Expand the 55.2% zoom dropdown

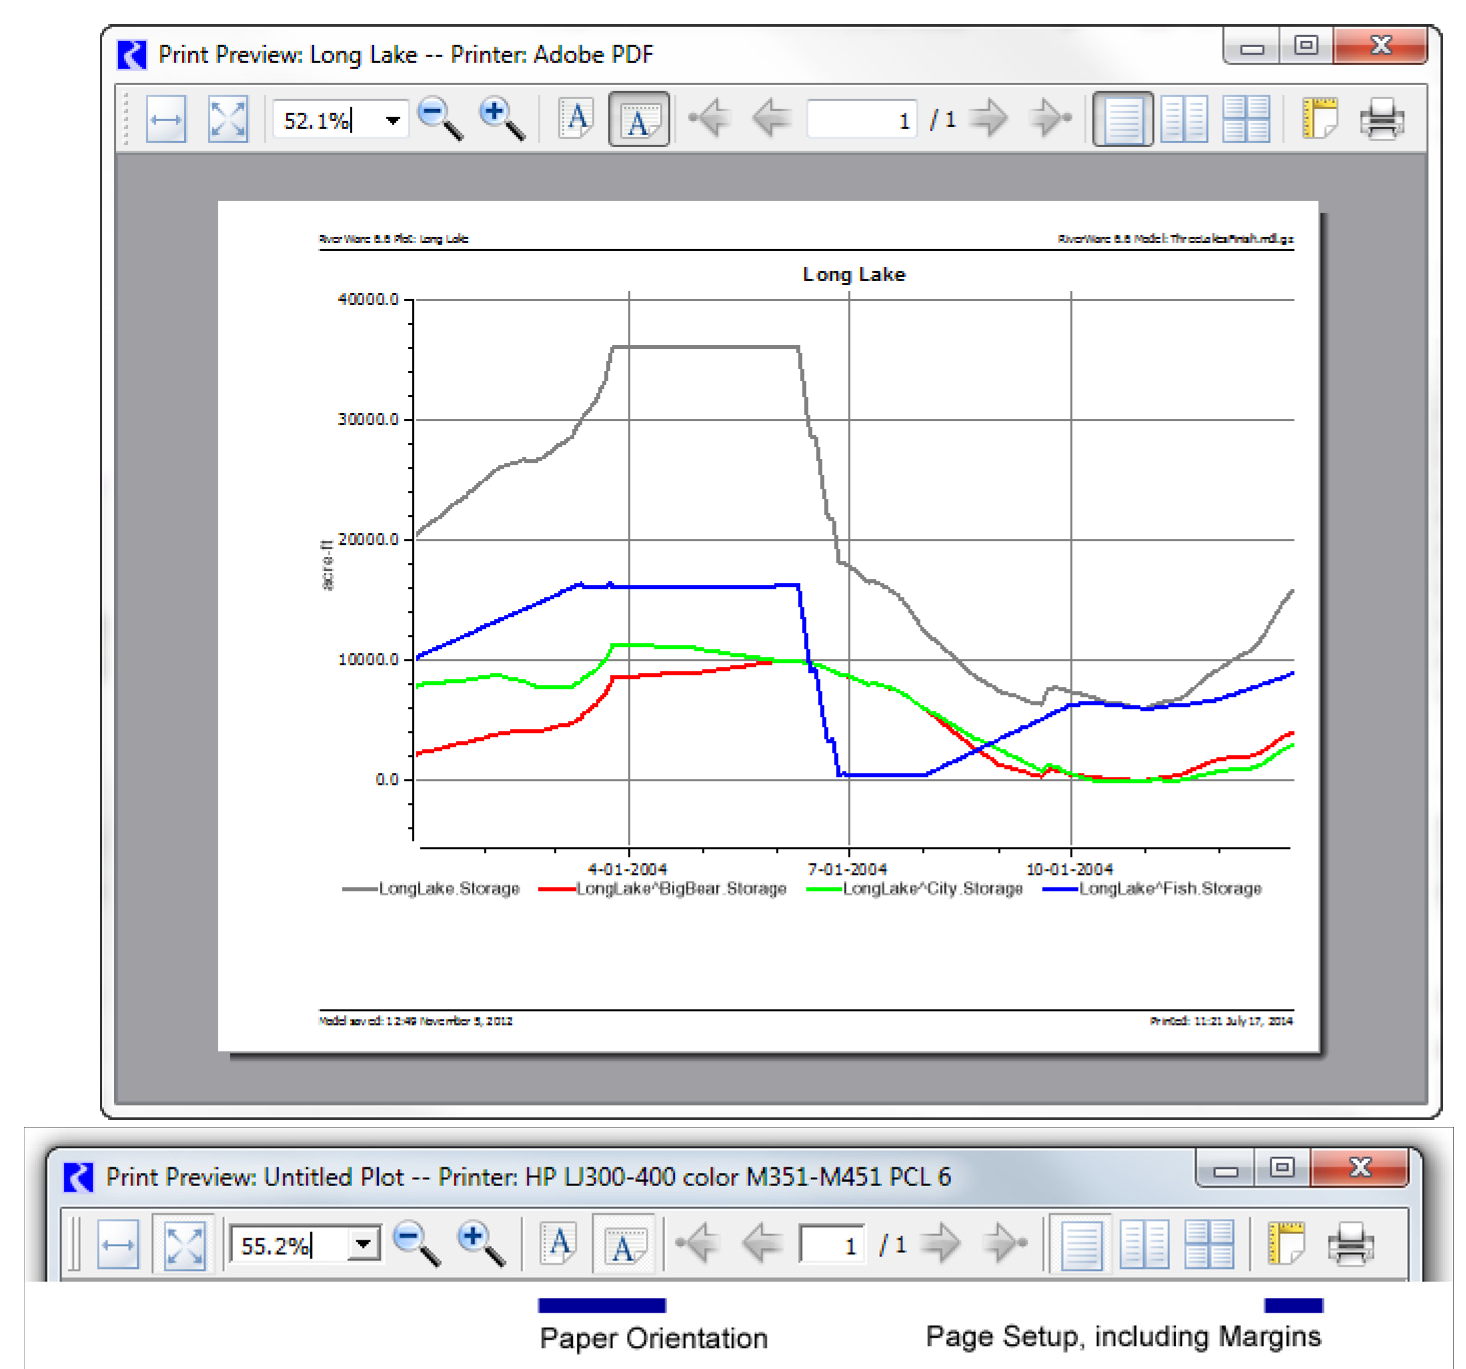(x=364, y=1244)
